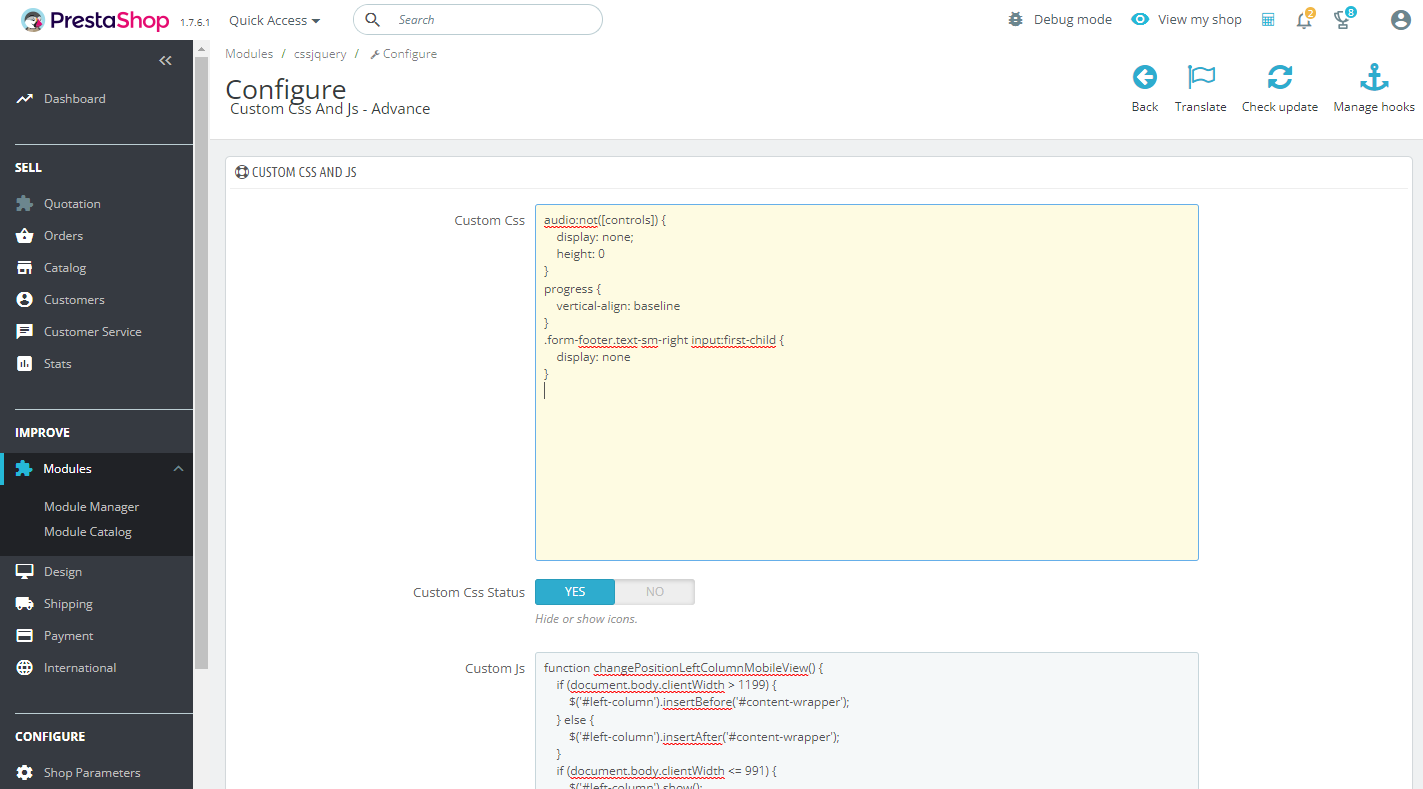Click the Debug mode label
The image size is (1423, 789).
(x=1073, y=20)
